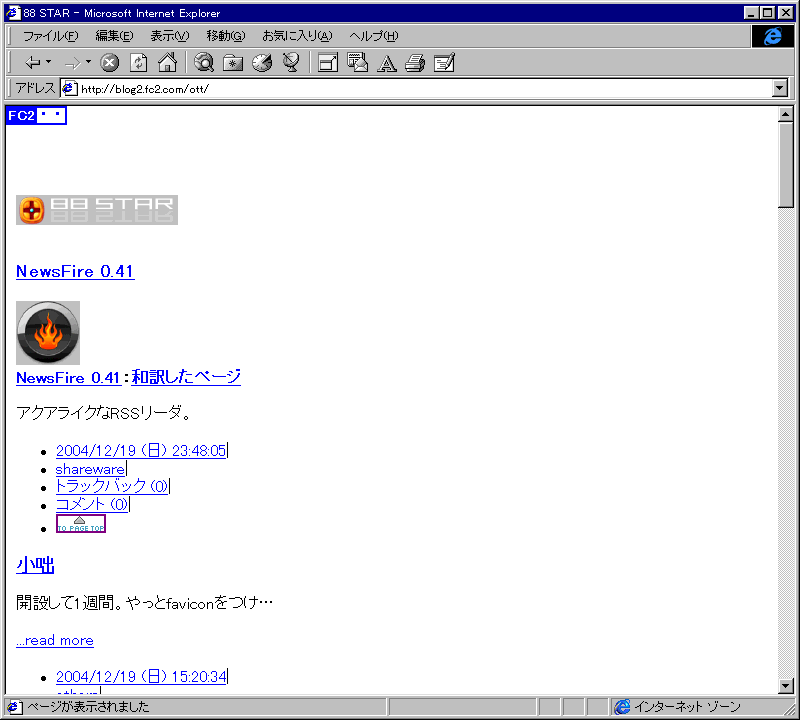Click the 88 STAR banner image
The width and height of the screenshot is (800, 720).
(x=97, y=210)
